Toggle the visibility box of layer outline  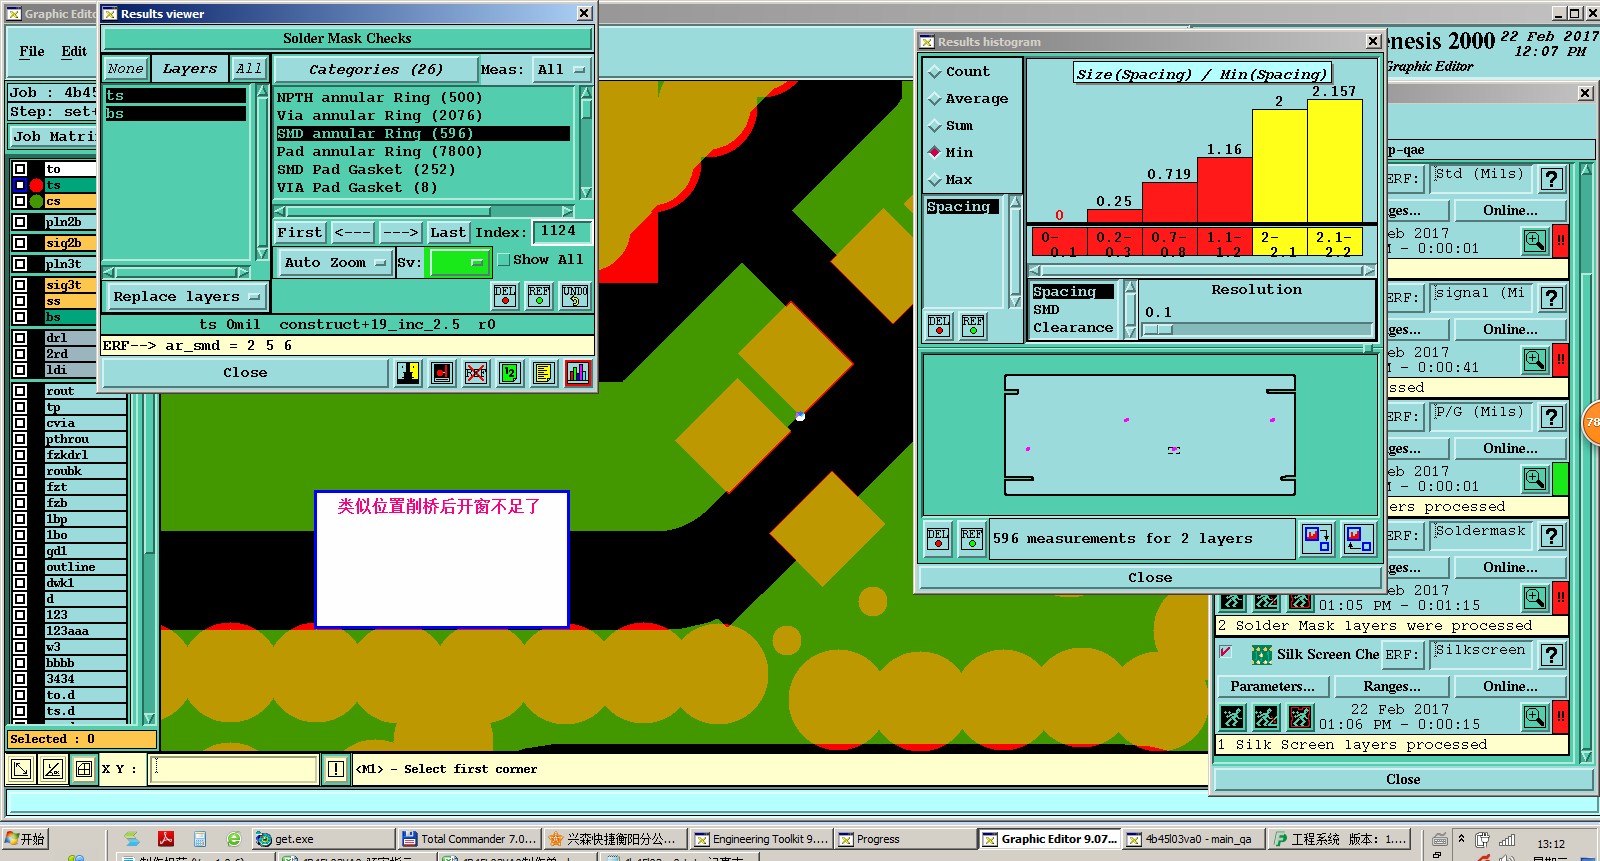click(x=20, y=567)
